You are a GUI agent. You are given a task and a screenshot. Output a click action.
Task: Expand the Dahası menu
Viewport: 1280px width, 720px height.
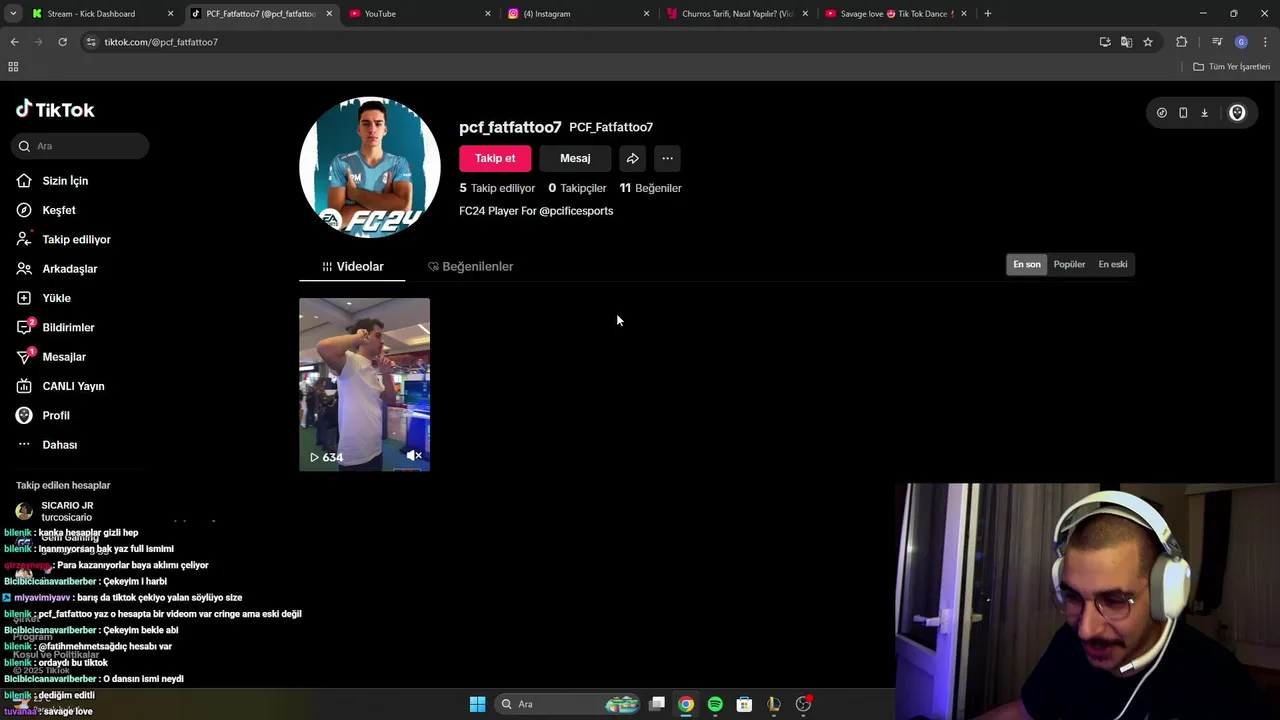click(x=59, y=445)
